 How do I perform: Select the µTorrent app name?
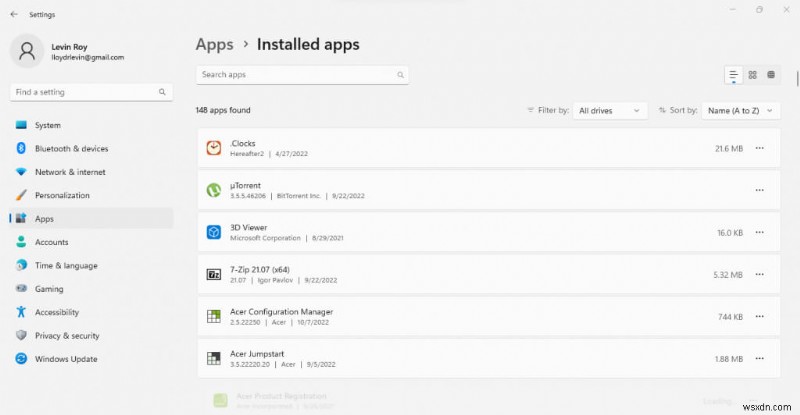245,185
